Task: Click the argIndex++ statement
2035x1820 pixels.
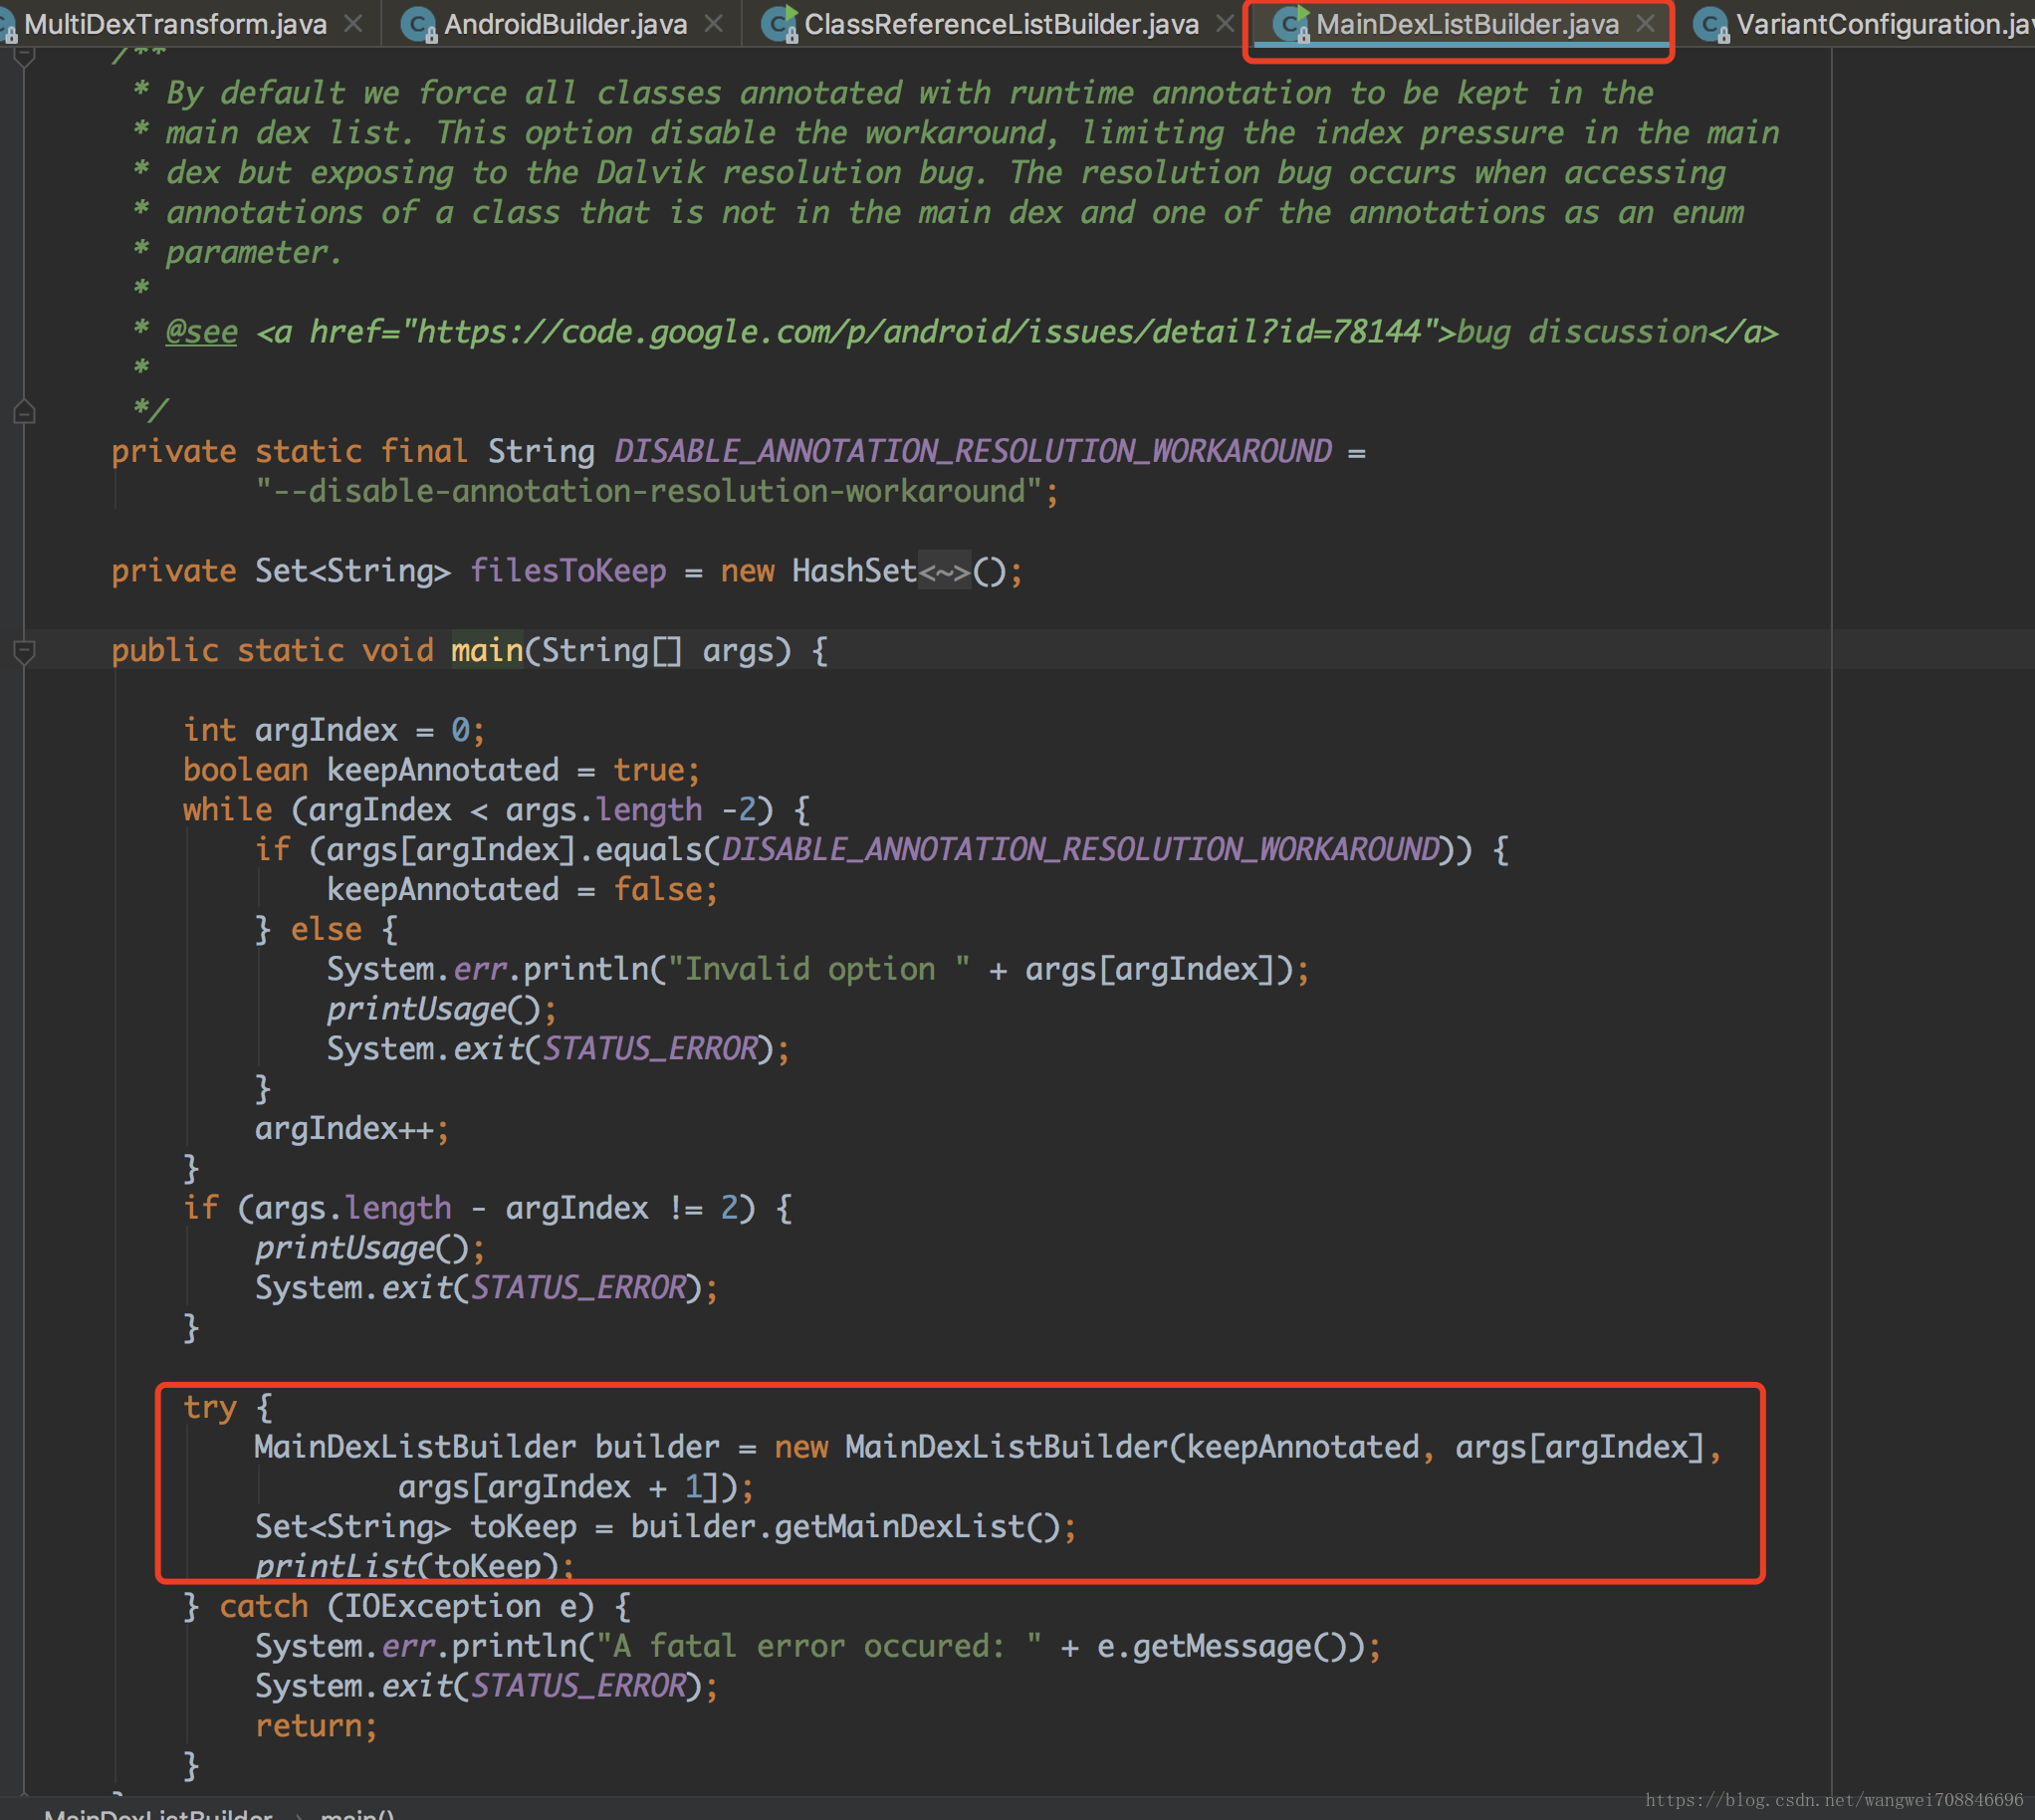Action: [352, 1129]
